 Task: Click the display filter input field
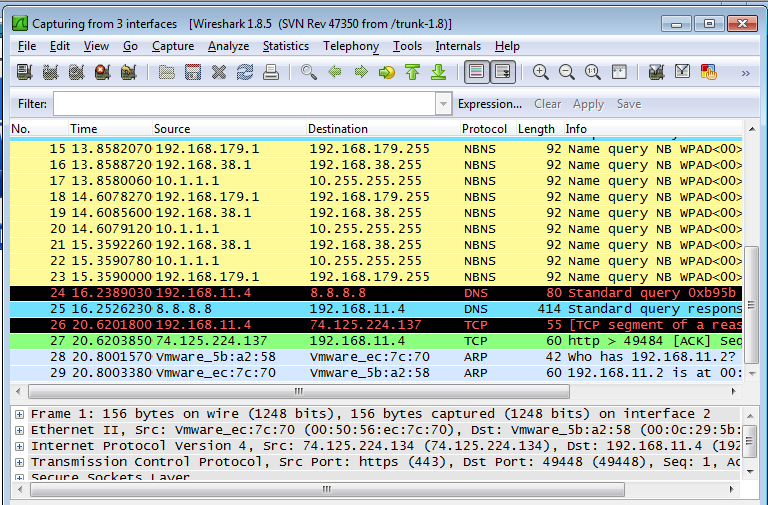click(x=245, y=104)
